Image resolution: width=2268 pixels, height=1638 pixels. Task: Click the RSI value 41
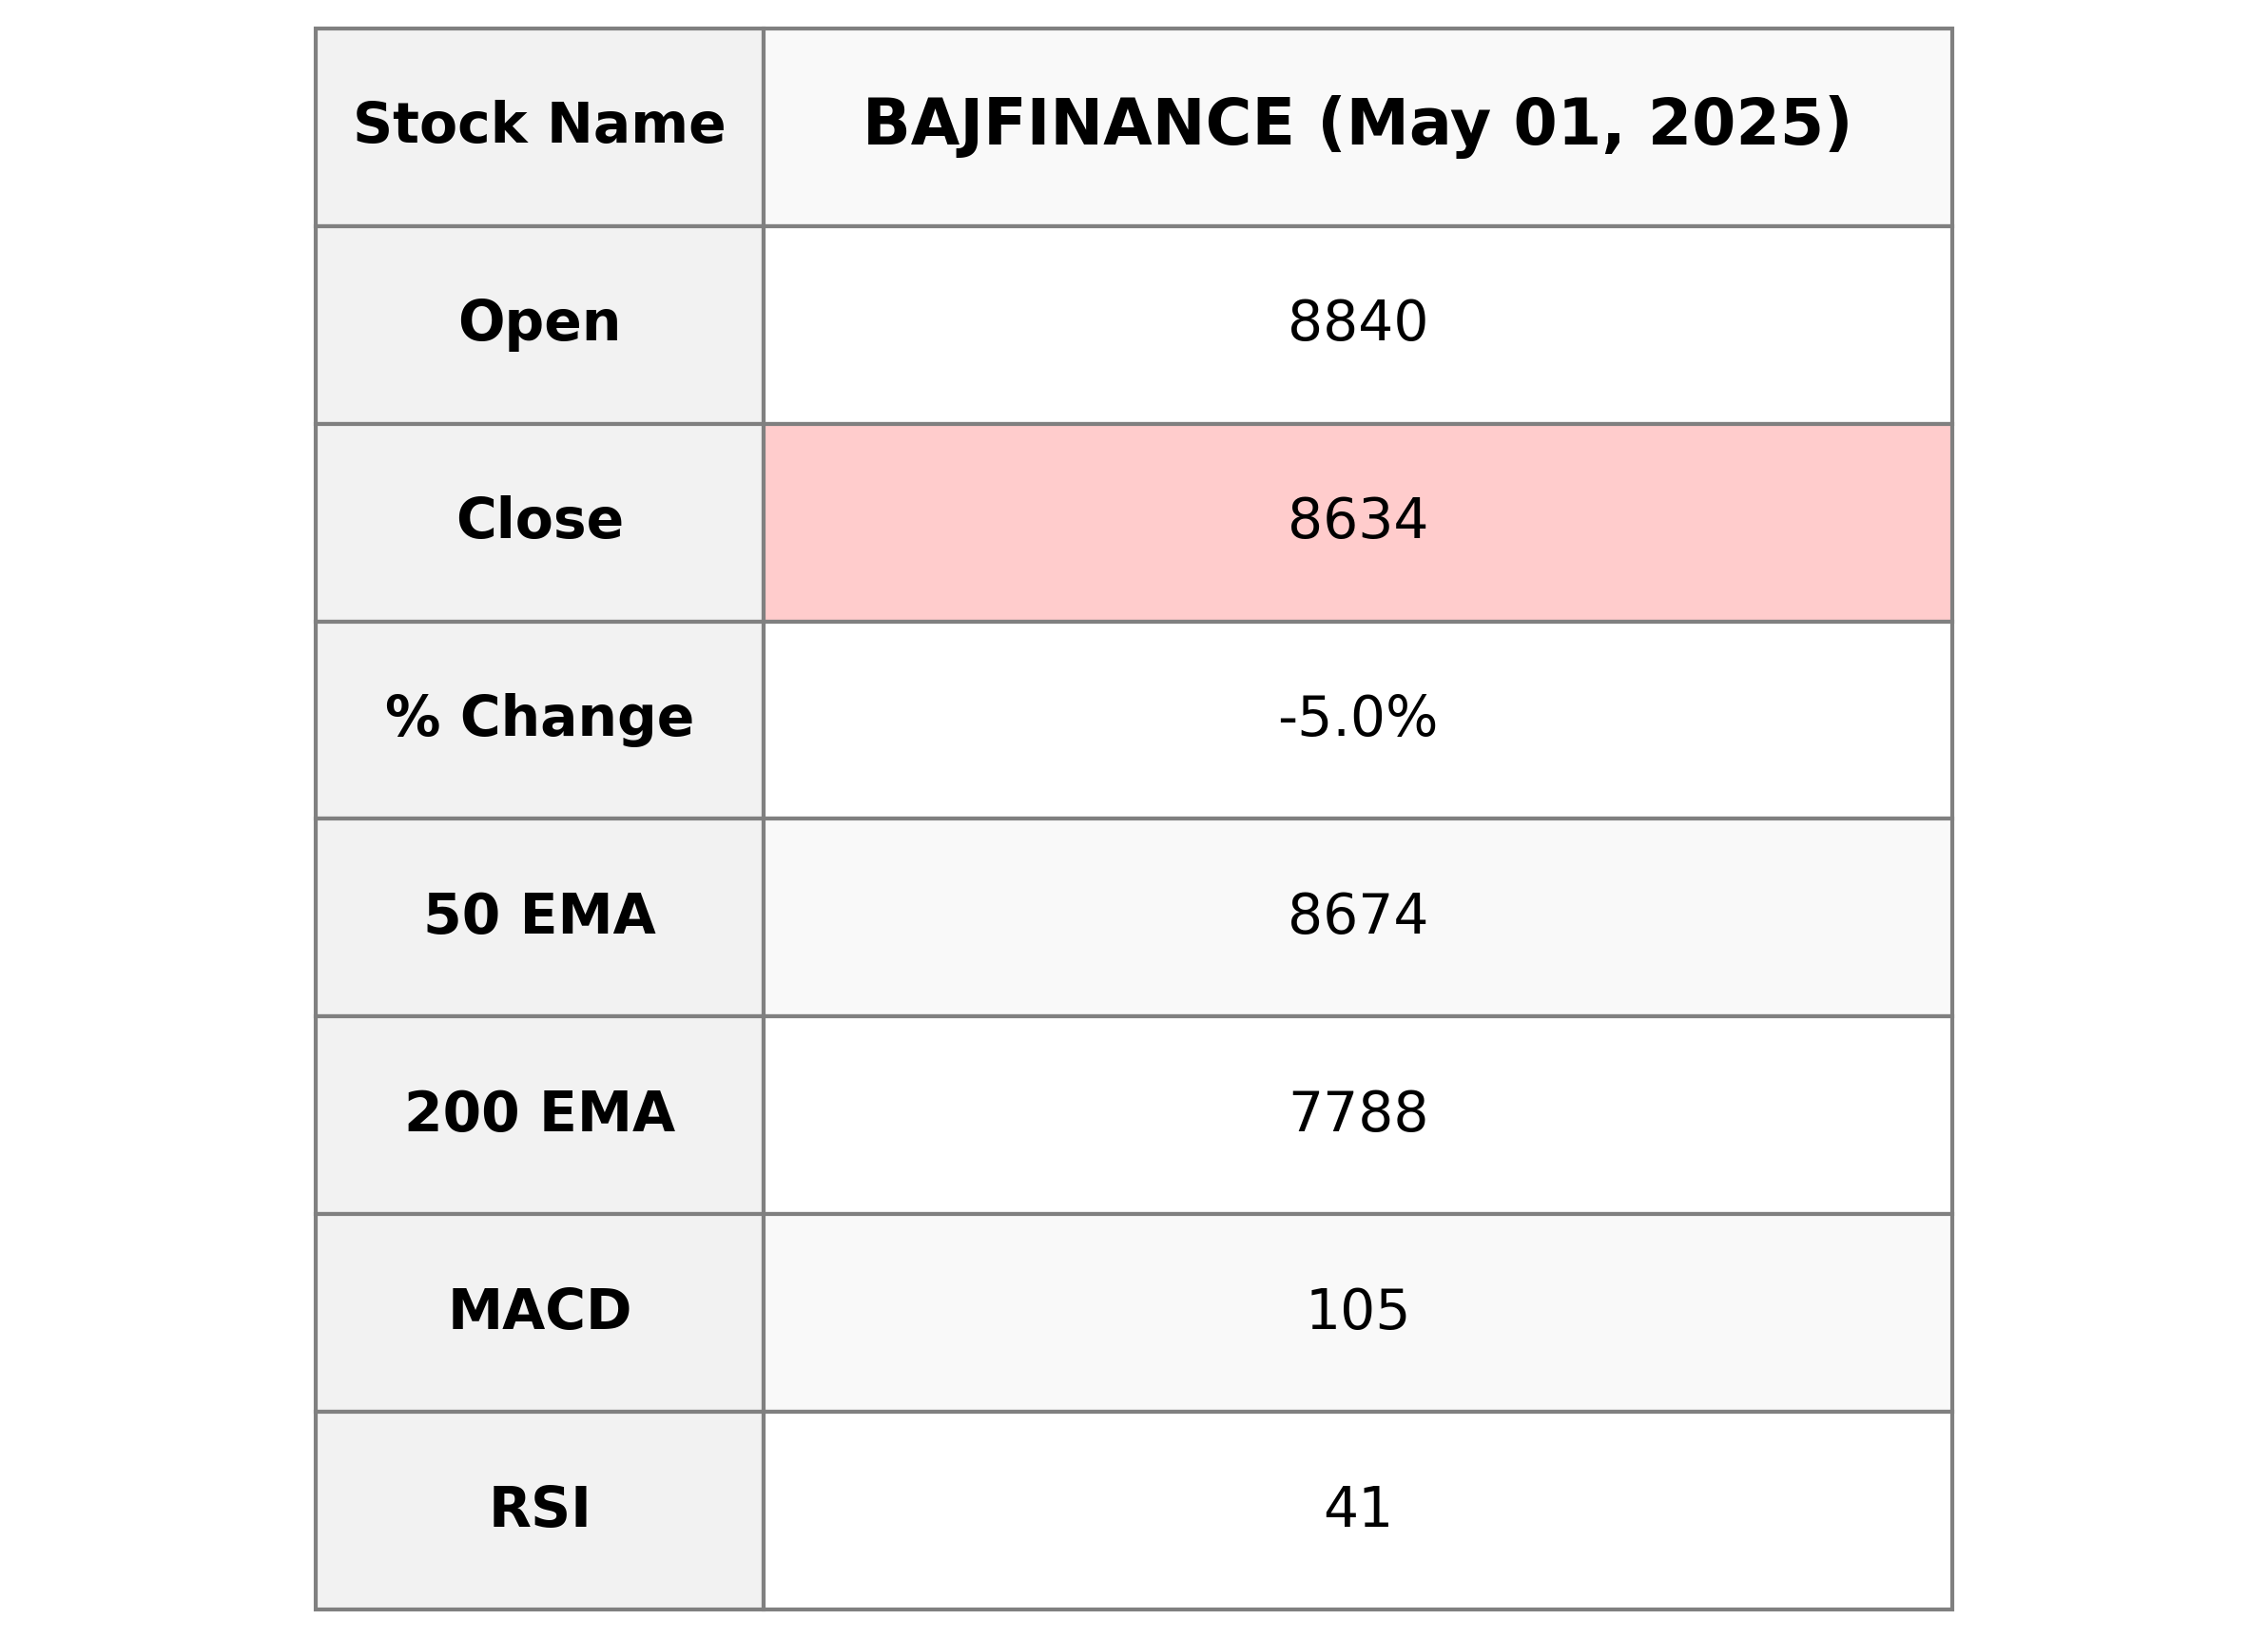pyautogui.click(x=1357, y=1508)
